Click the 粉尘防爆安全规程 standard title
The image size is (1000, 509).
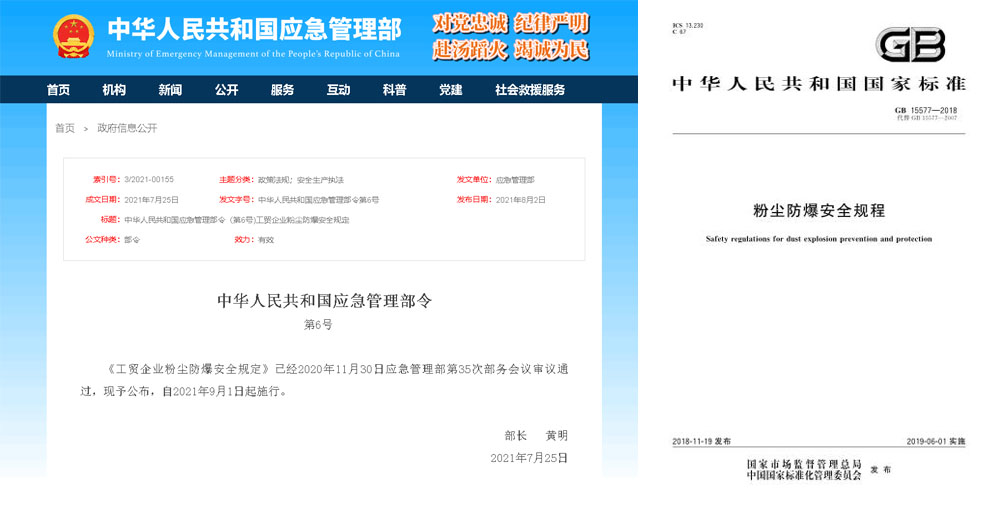(x=818, y=211)
